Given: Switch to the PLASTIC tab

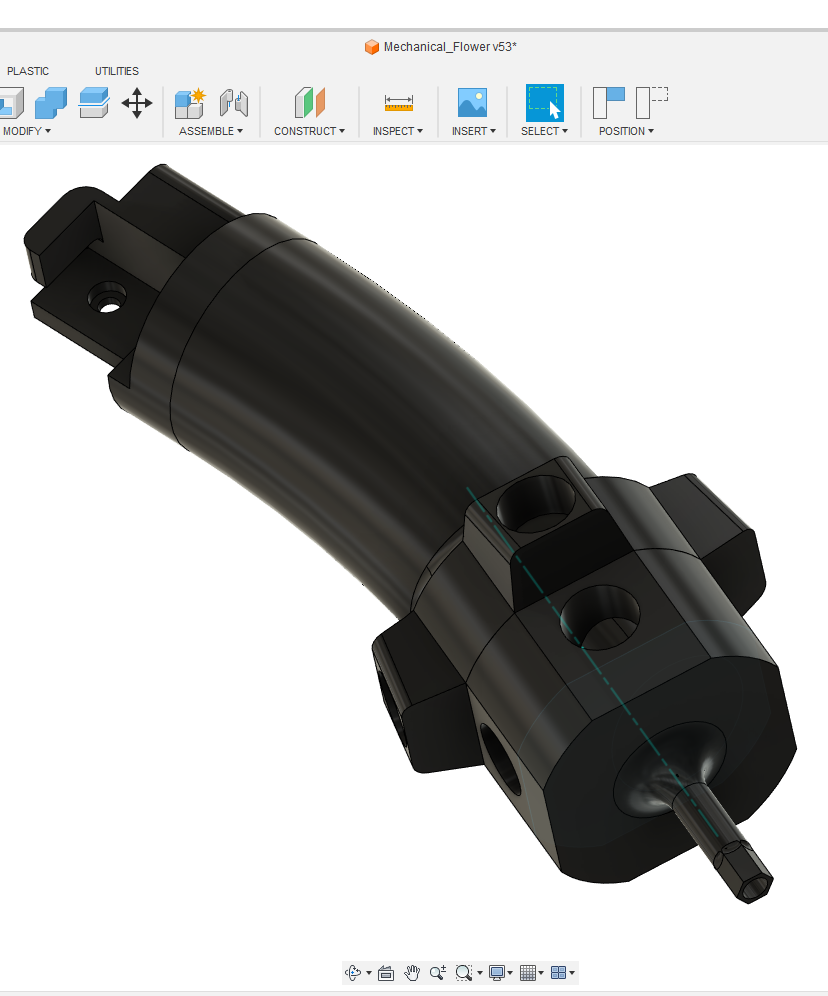Looking at the screenshot, I should tap(28, 71).
